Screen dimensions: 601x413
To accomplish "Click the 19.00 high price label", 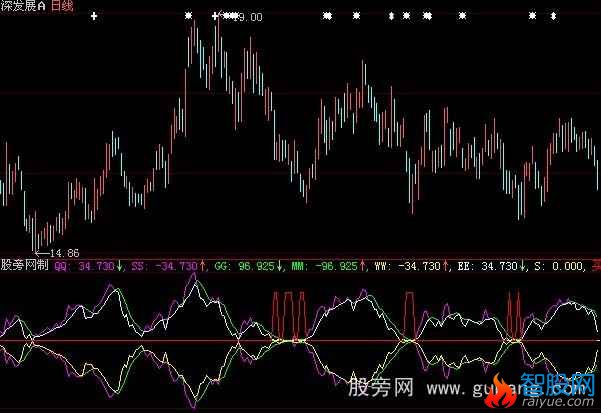I will click(x=250, y=17).
